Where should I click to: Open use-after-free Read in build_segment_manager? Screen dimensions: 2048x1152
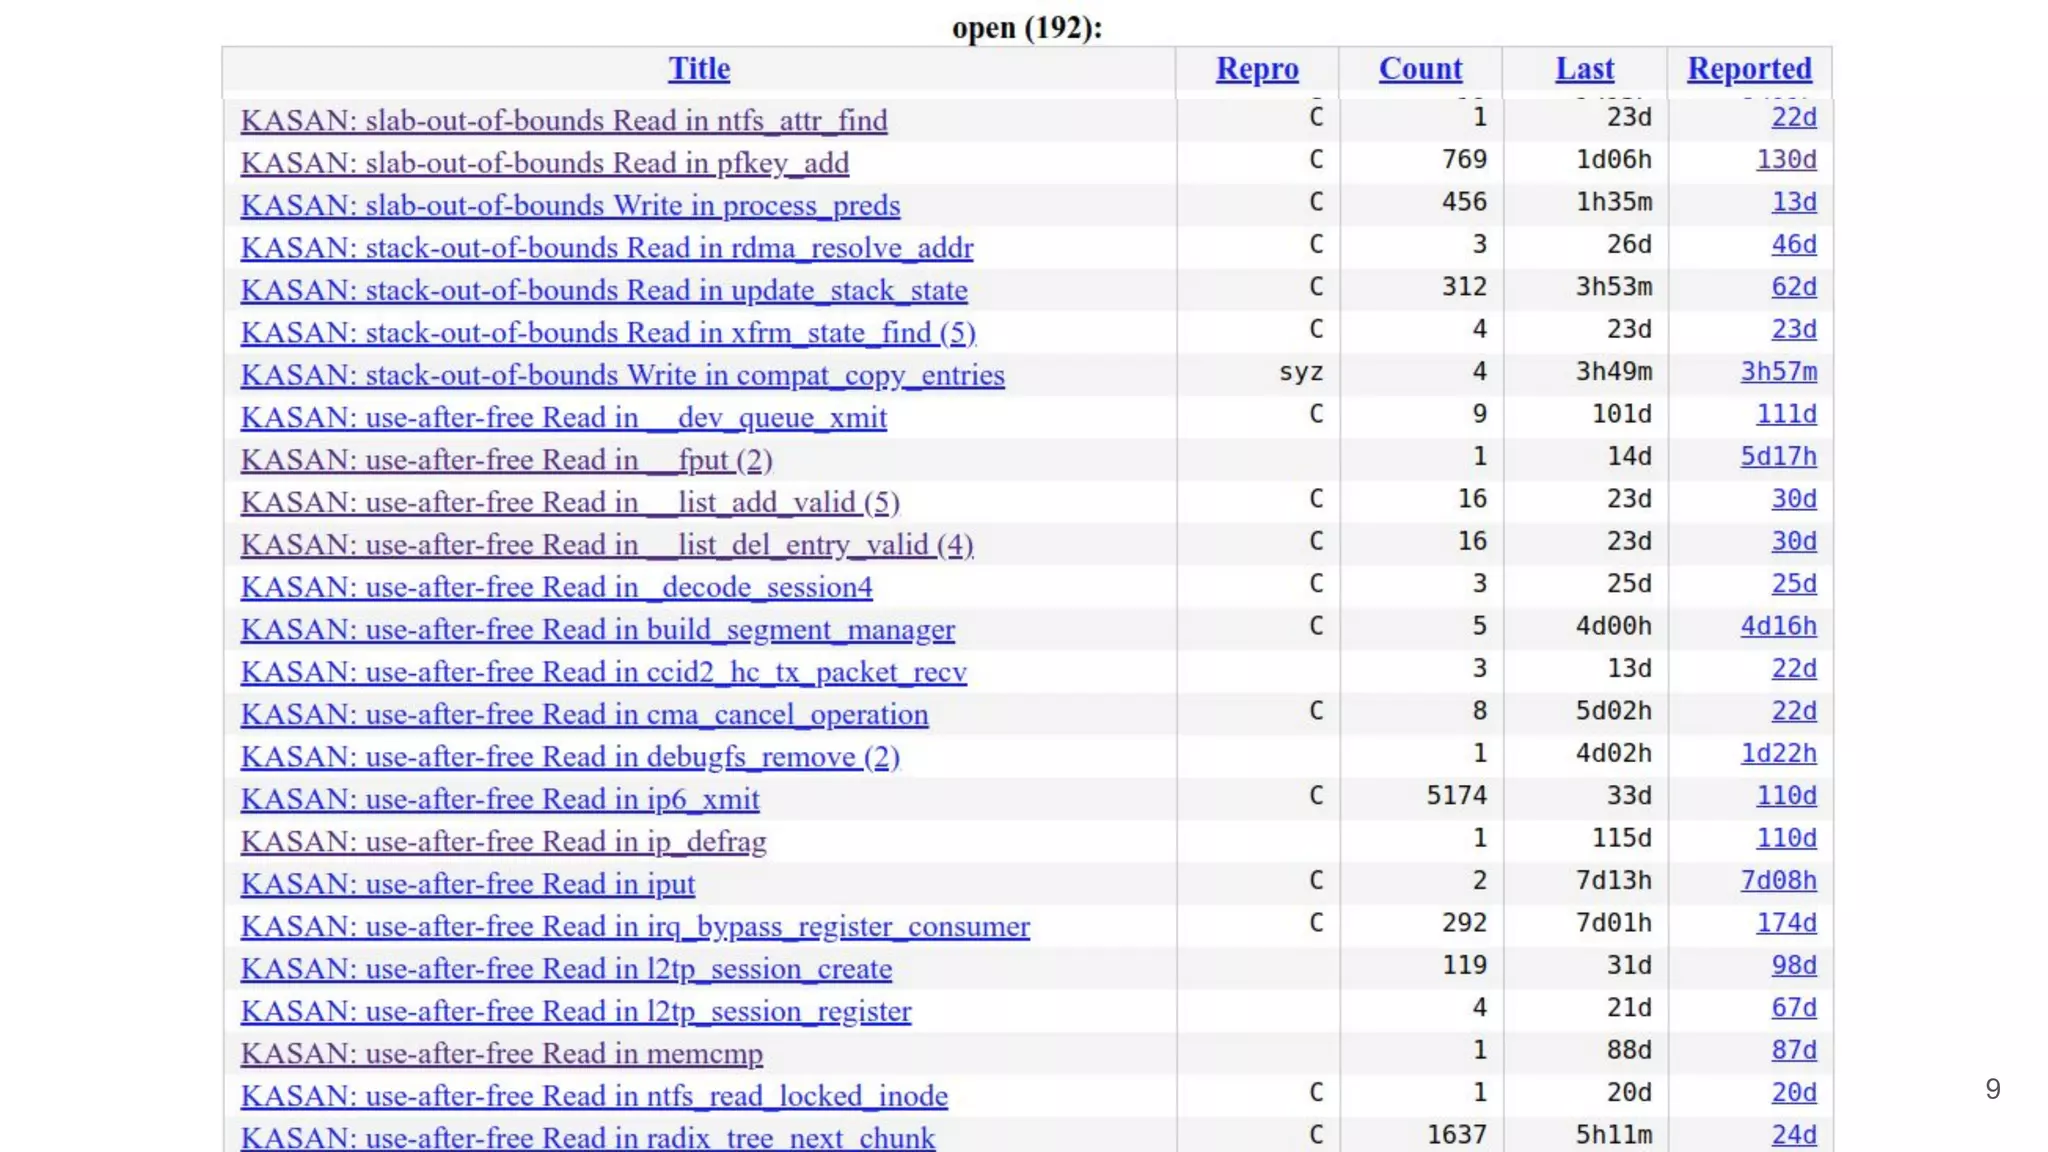pyautogui.click(x=597, y=630)
